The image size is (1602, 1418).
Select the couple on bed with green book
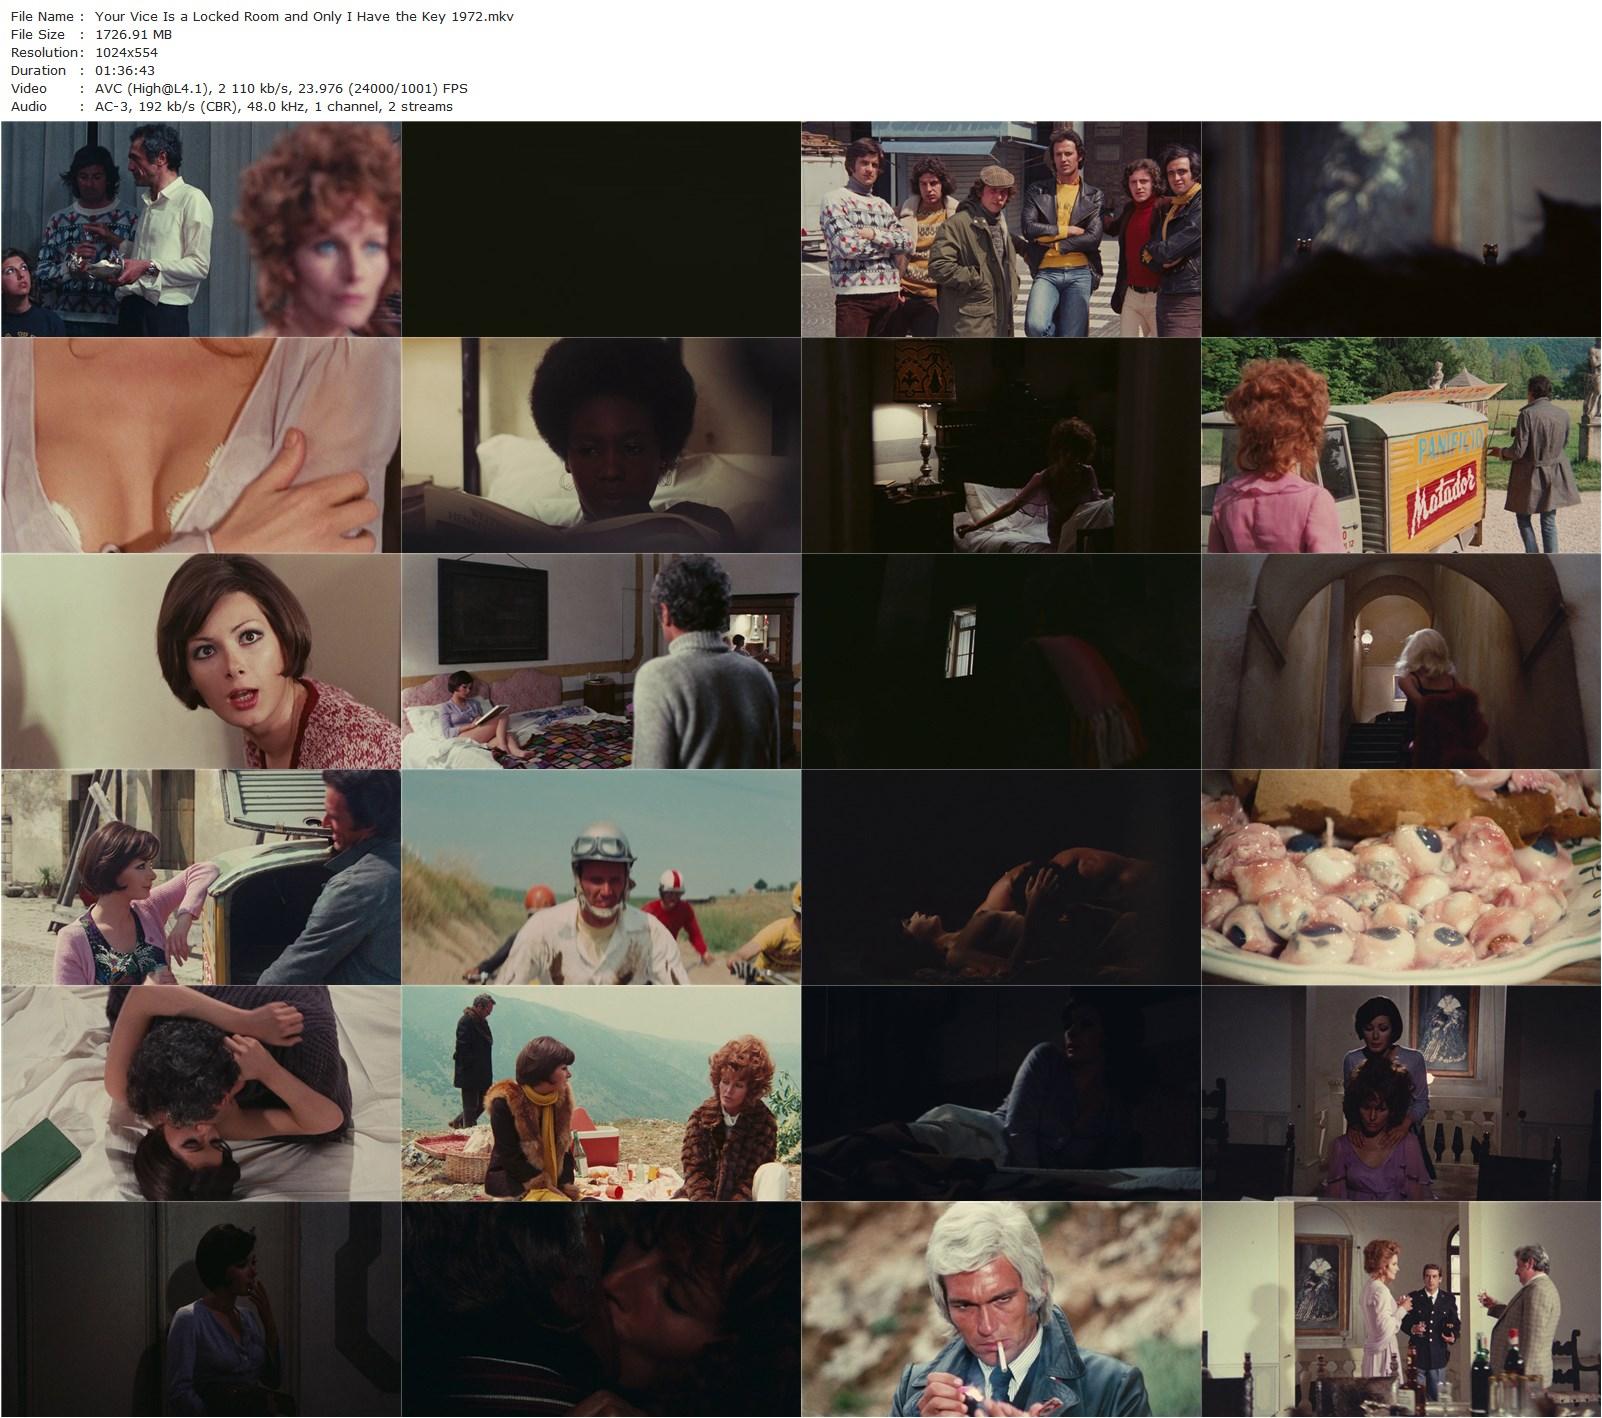pyautogui.click(x=201, y=1093)
